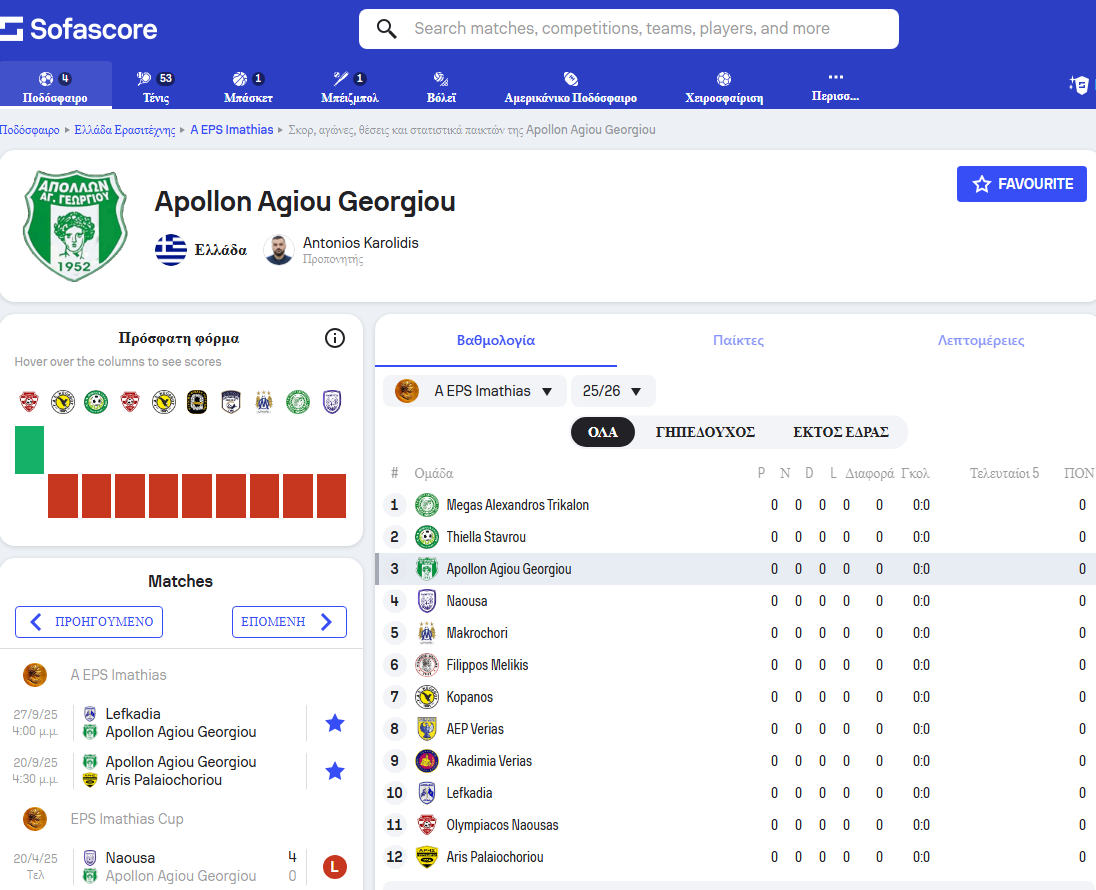Select the ΓΗΠΕΔΟΥΧΟΣ standings filter

tap(705, 432)
